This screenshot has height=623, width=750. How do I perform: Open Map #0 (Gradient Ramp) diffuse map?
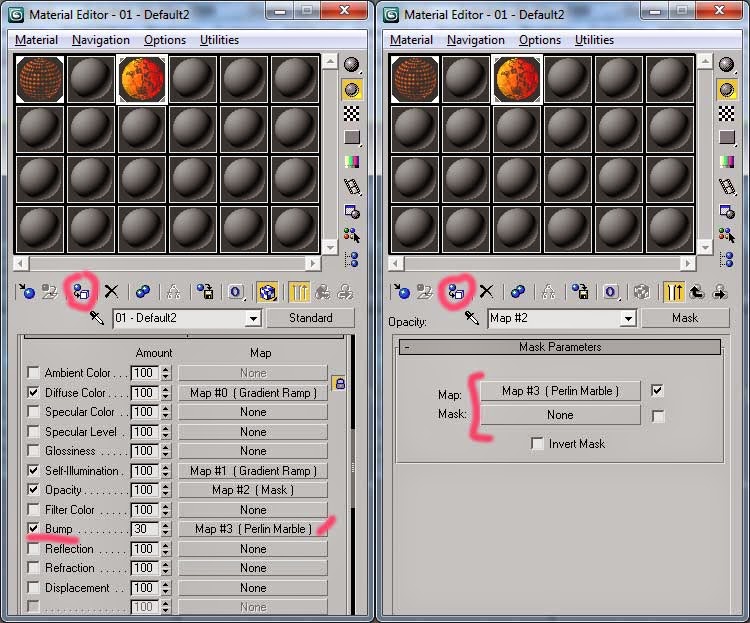pyautogui.click(x=253, y=393)
